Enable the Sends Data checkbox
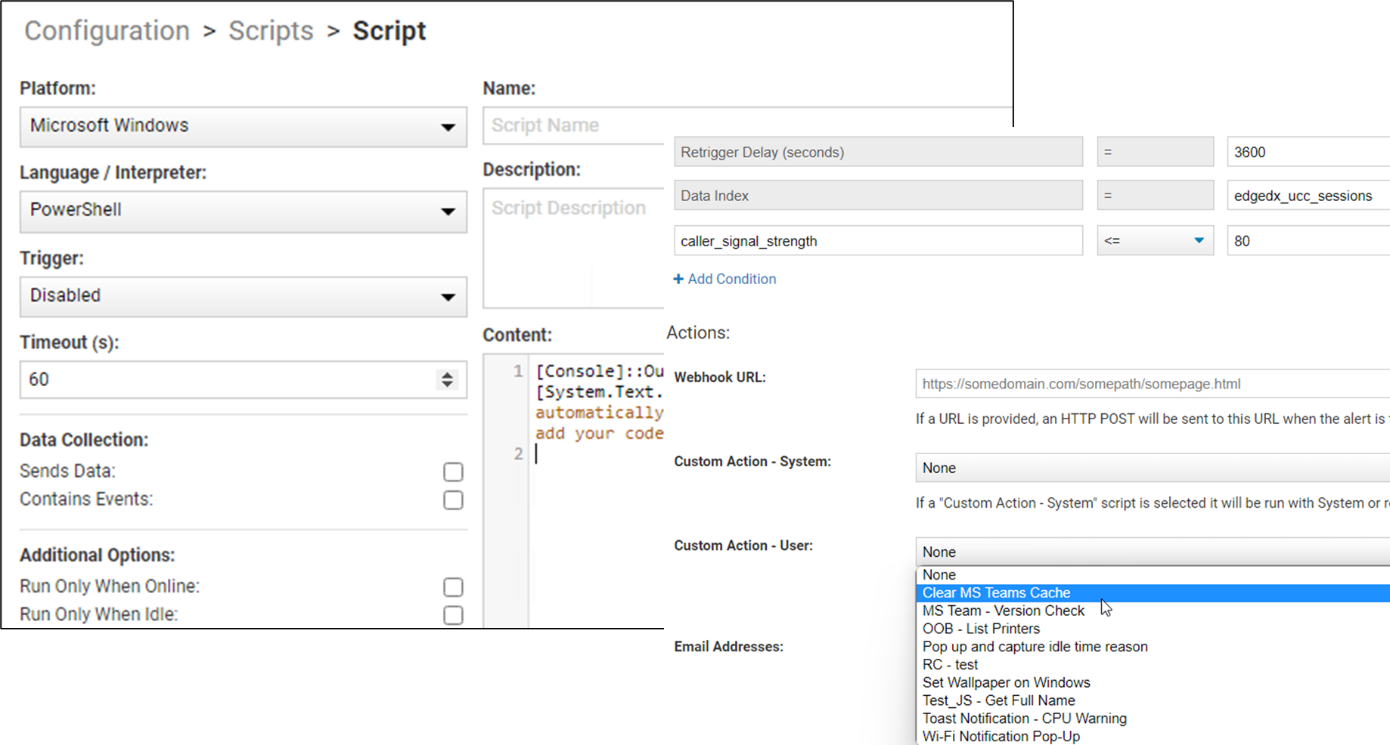The image size is (1390, 745). (x=453, y=472)
